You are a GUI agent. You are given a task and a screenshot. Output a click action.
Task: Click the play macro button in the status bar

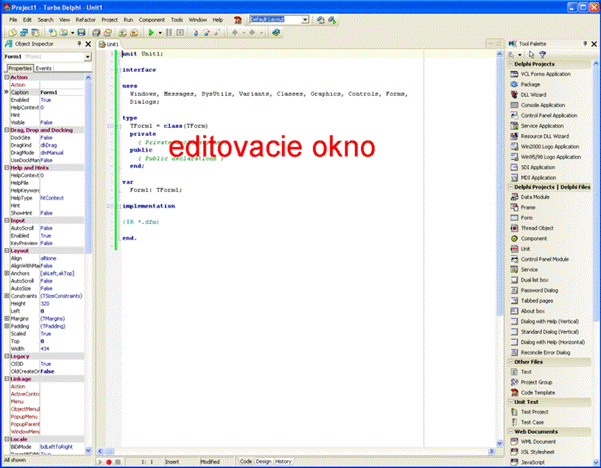point(100,462)
